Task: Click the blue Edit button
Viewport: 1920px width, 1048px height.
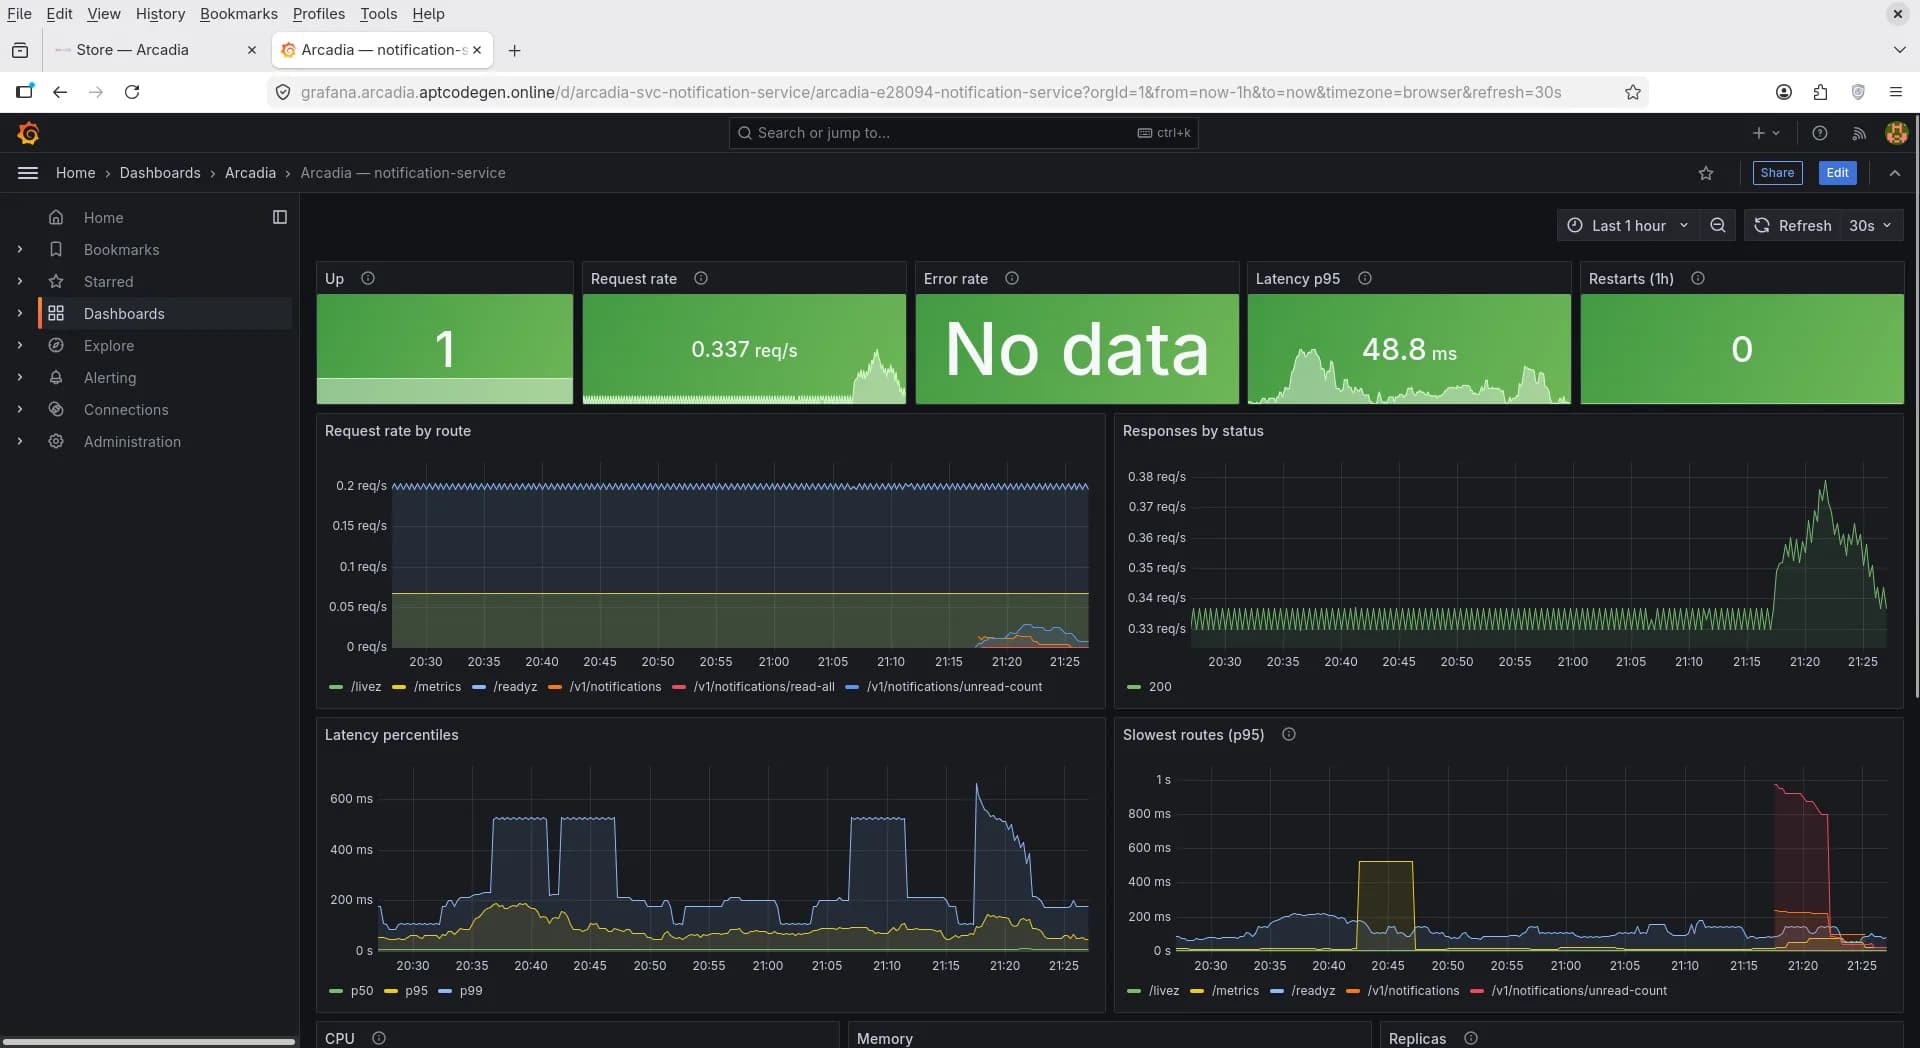Action: pos(1837,173)
